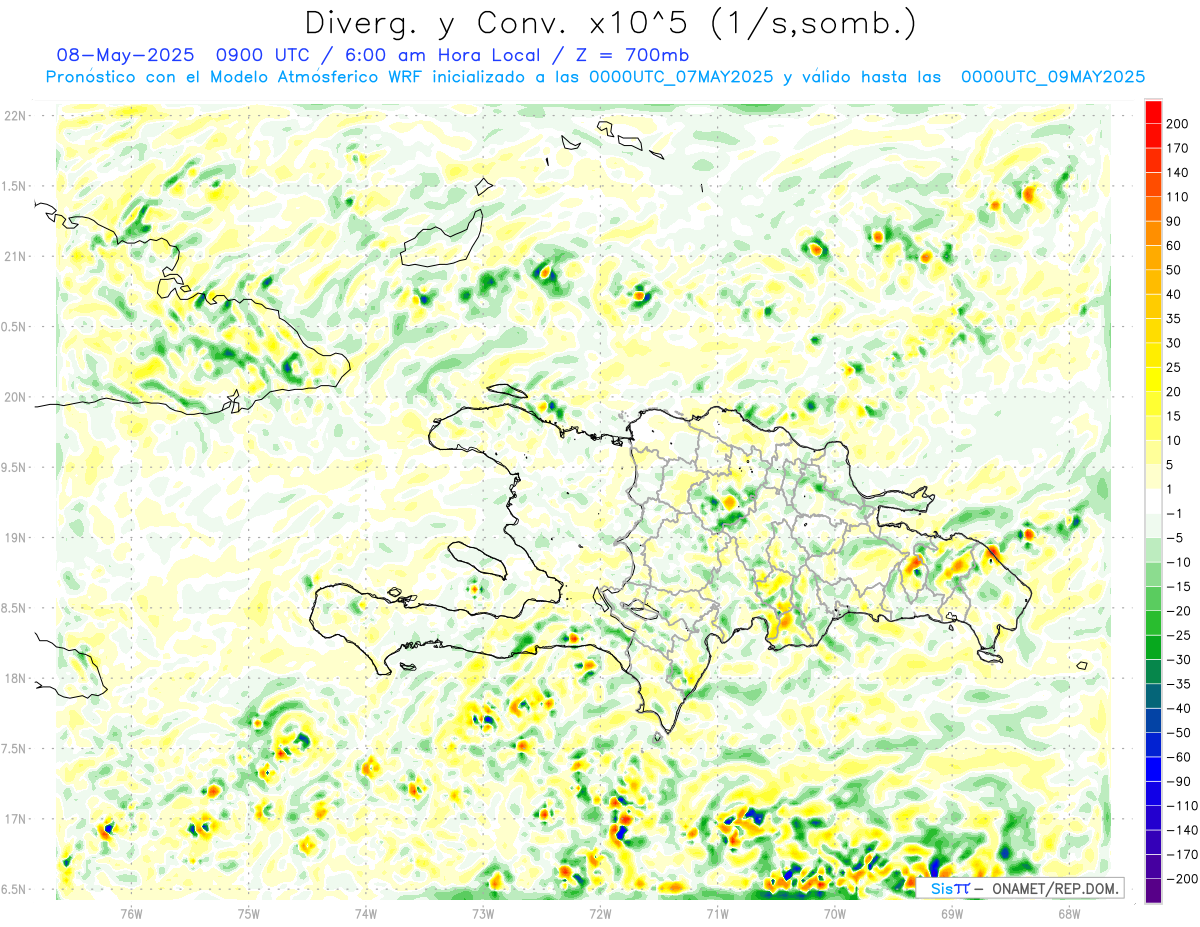This screenshot has width=1200, height=927.
Task: Click the "22N" latitude label
Action: click(15, 116)
